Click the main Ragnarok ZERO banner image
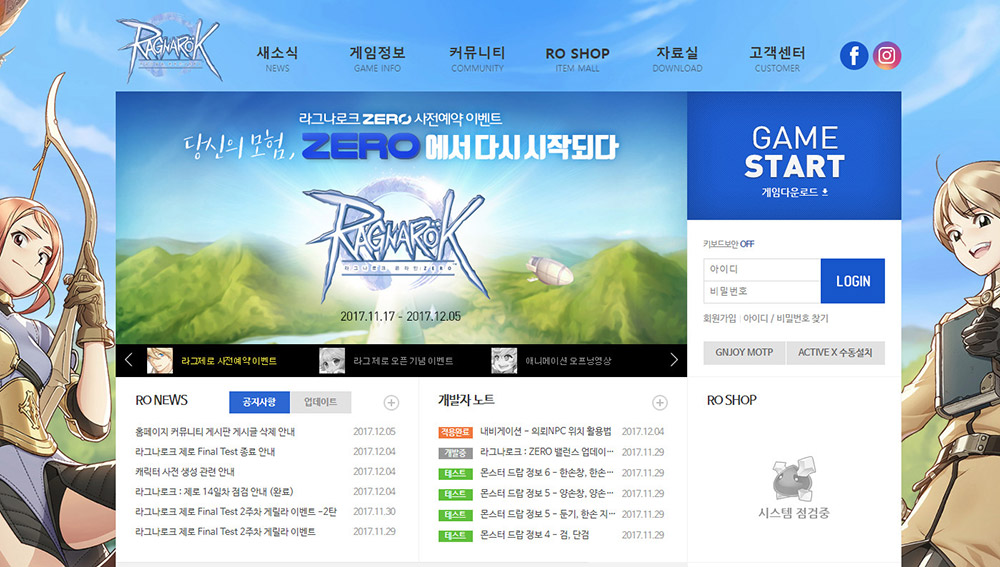 (401, 217)
